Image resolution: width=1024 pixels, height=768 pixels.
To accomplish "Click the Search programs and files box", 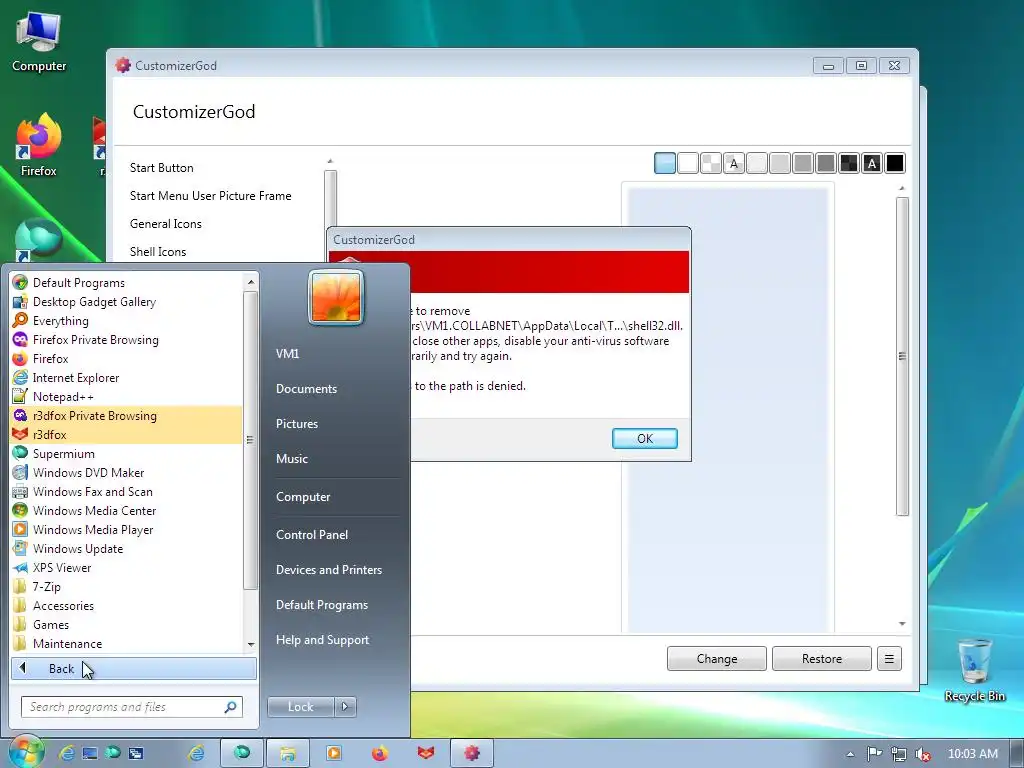I will (x=132, y=707).
